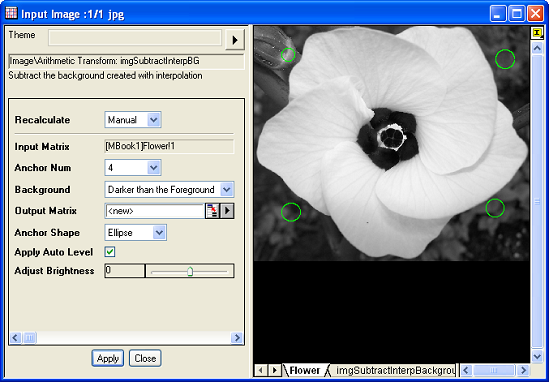Open the Output Matrix arrow menu button
Screen dimensions: 549x382
pos(227,211)
